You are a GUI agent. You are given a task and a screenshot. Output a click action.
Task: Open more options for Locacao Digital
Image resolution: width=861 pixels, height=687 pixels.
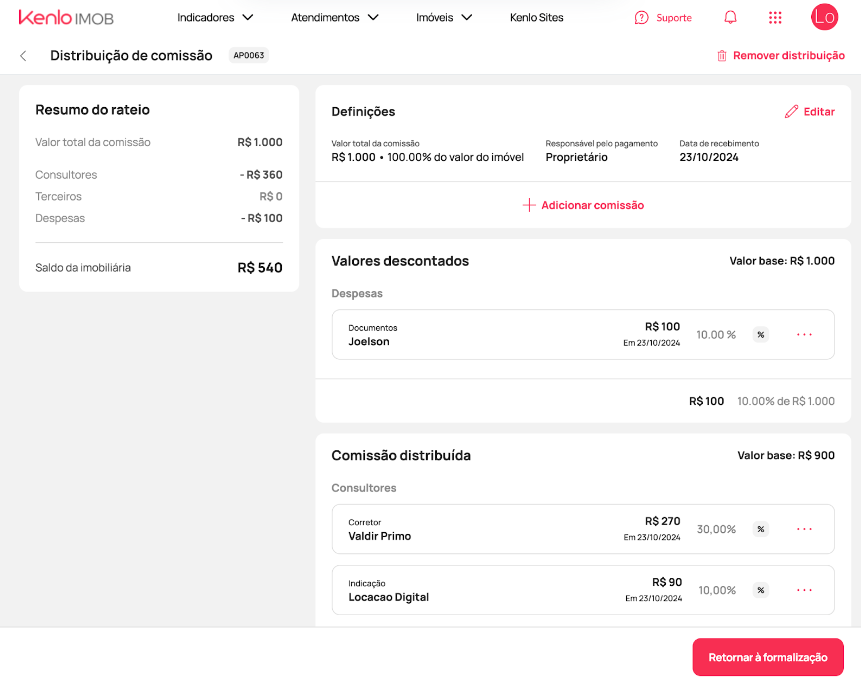(x=804, y=590)
